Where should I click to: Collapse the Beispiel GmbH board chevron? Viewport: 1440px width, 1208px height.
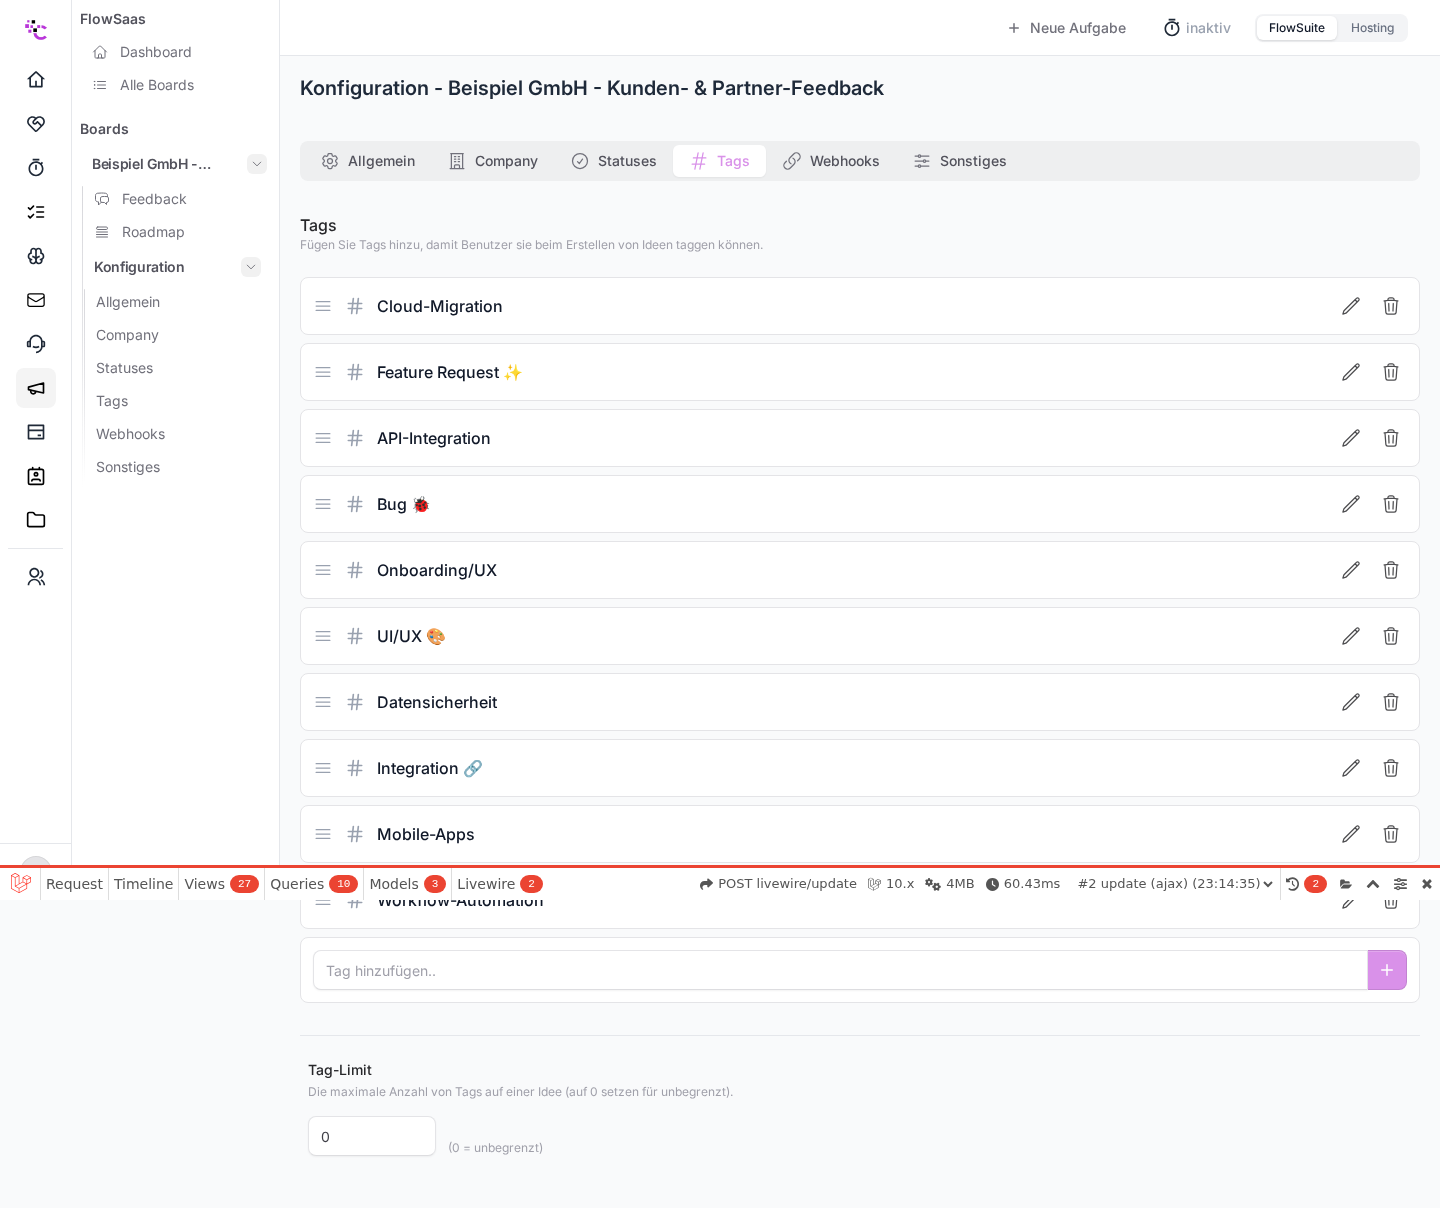(x=257, y=164)
